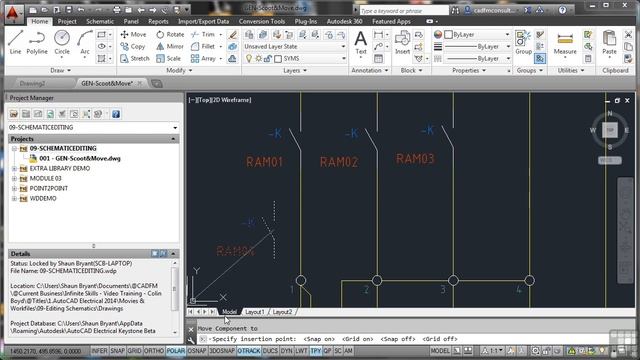640x360 pixels.
Task: Click the Copy tool
Action: click(x=133, y=47)
